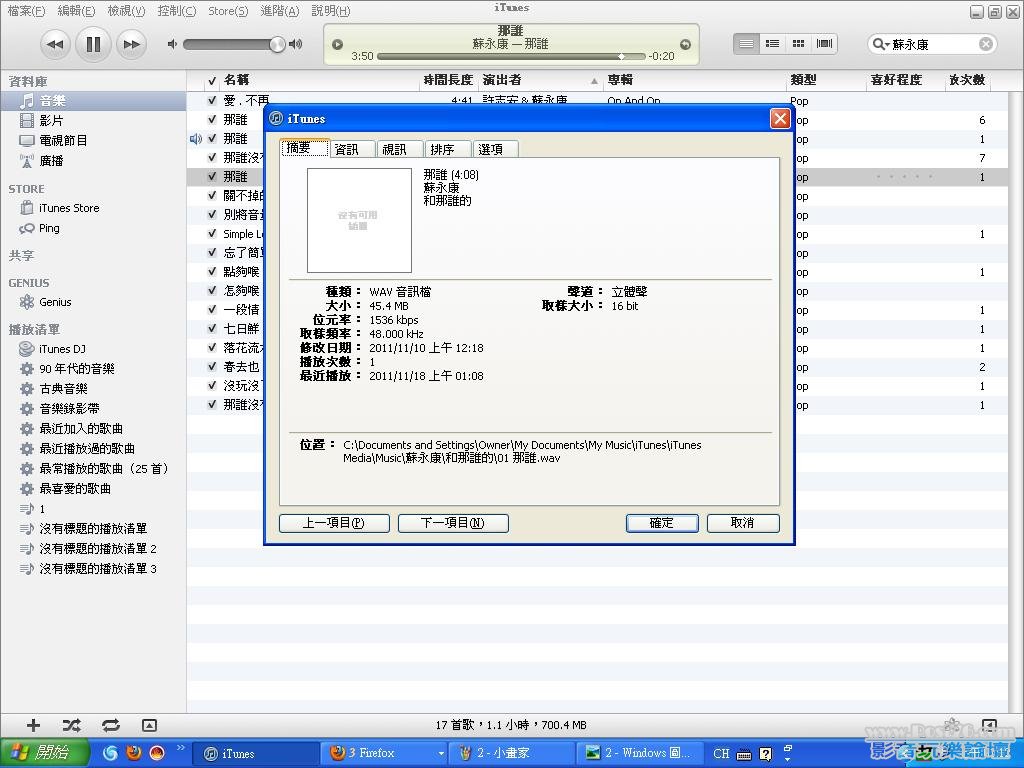Uncheck the 春去也 song row checkbox
Viewport: 1024px width, 768px height.
(212, 366)
